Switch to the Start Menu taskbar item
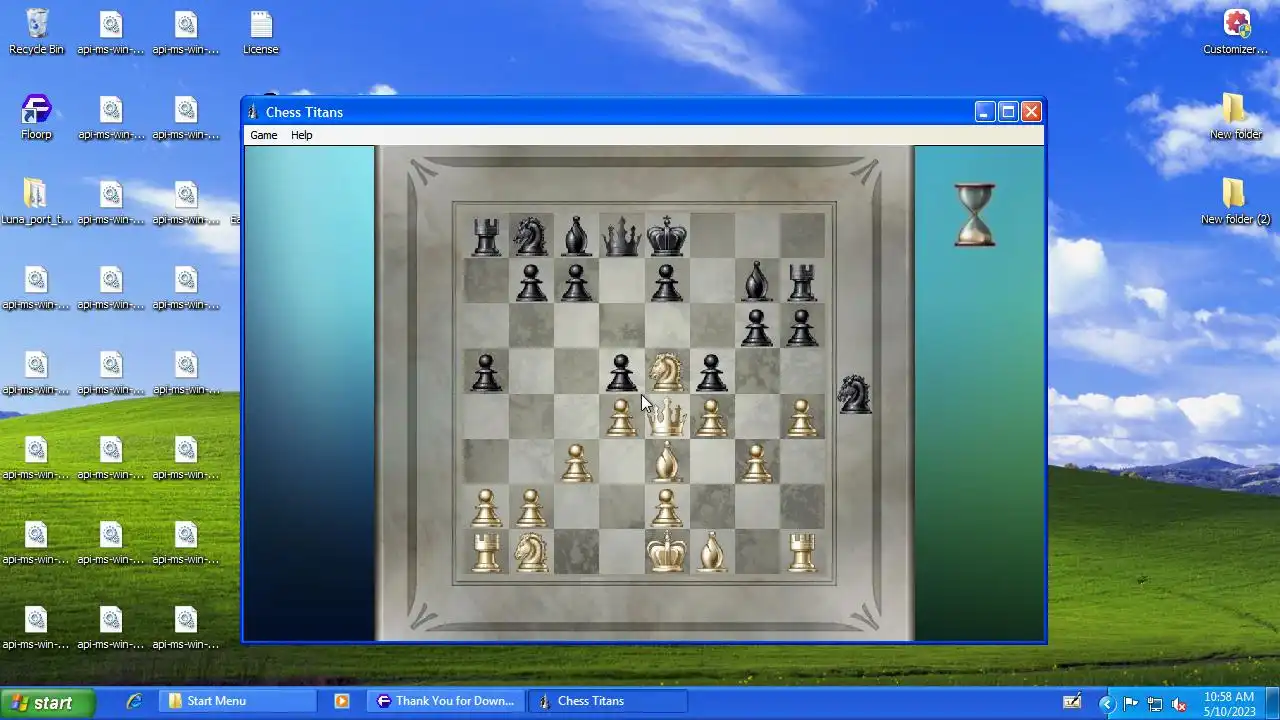 pyautogui.click(x=238, y=701)
